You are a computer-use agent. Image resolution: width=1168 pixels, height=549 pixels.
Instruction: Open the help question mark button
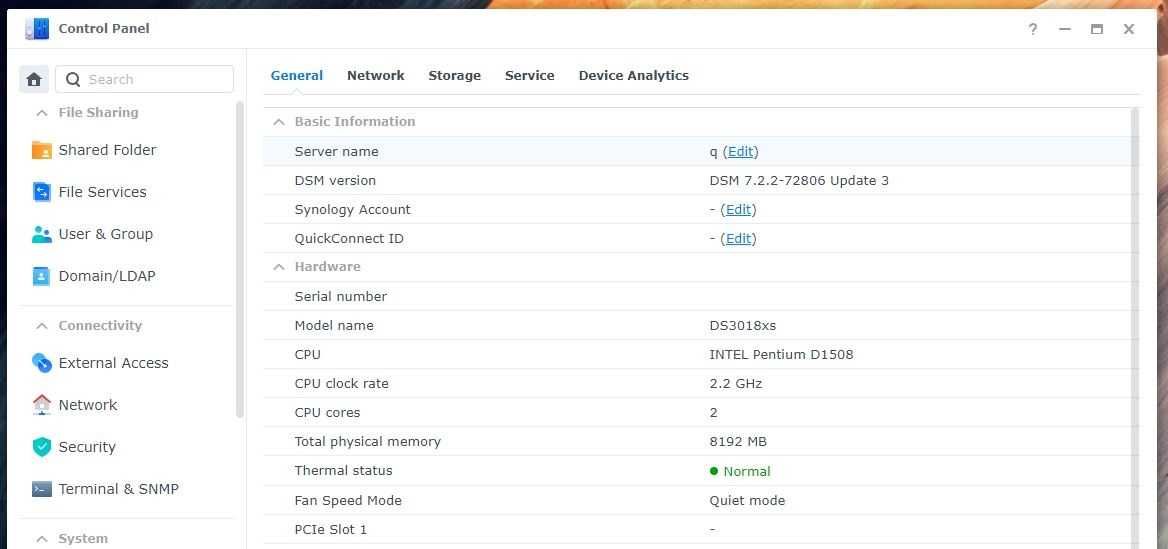pos(1032,29)
